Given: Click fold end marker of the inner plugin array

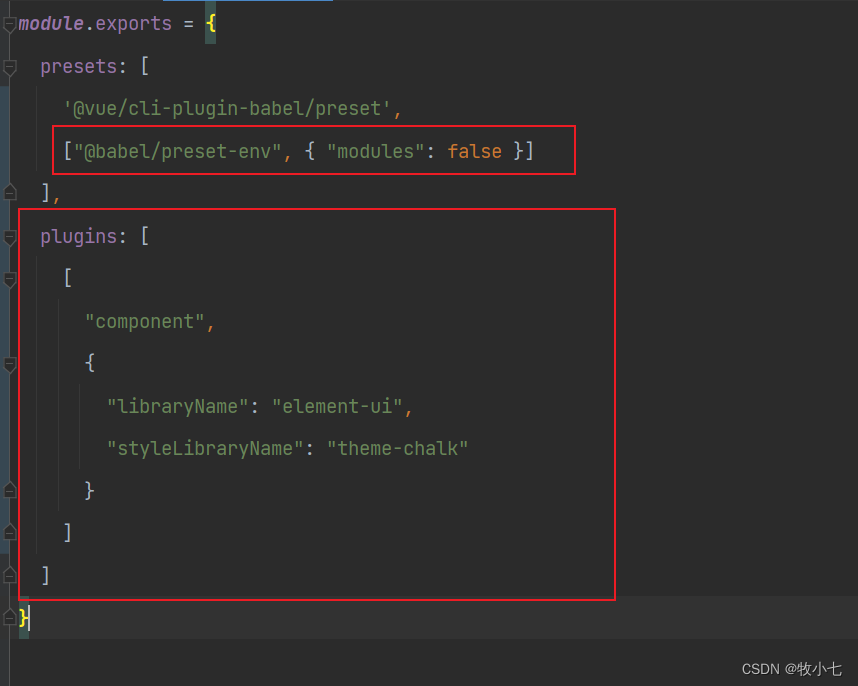Looking at the screenshot, I should point(9,532).
